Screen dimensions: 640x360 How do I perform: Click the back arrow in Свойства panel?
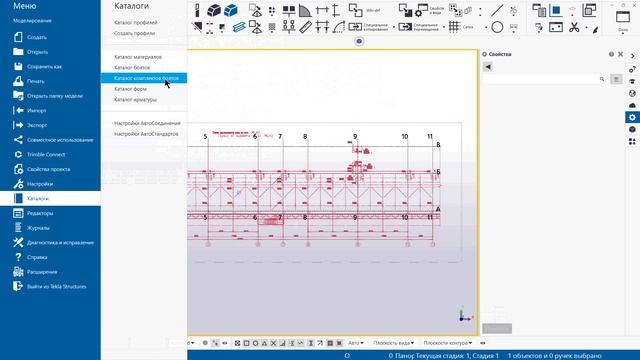(x=488, y=67)
